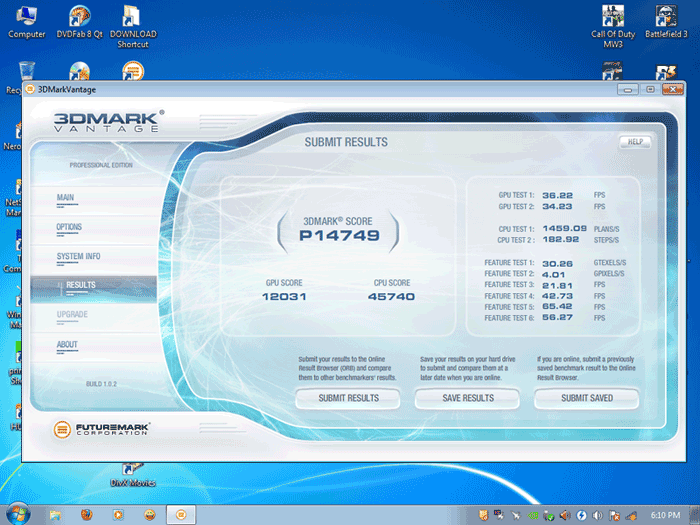Click the 3DMark Vantage logo
This screenshot has width=700, height=525.
(108, 121)
